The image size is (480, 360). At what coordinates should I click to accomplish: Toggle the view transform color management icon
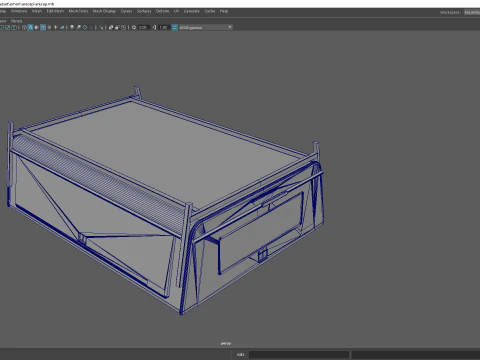tap(174, 27)
